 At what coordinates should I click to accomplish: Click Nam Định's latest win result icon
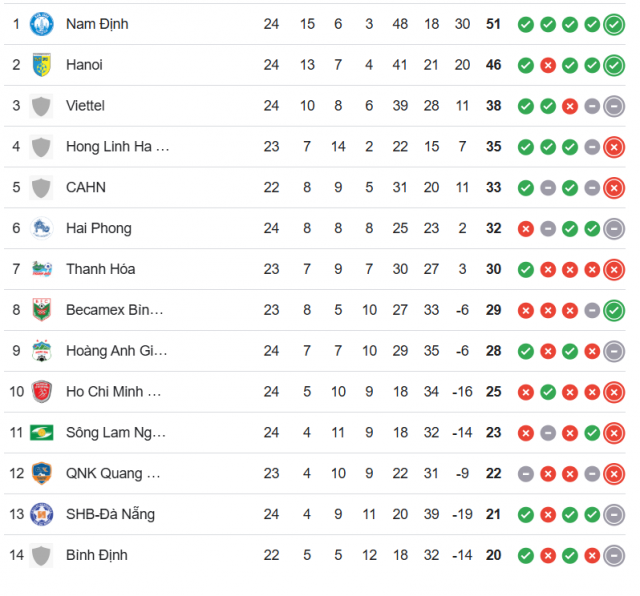tap(614, 24)
